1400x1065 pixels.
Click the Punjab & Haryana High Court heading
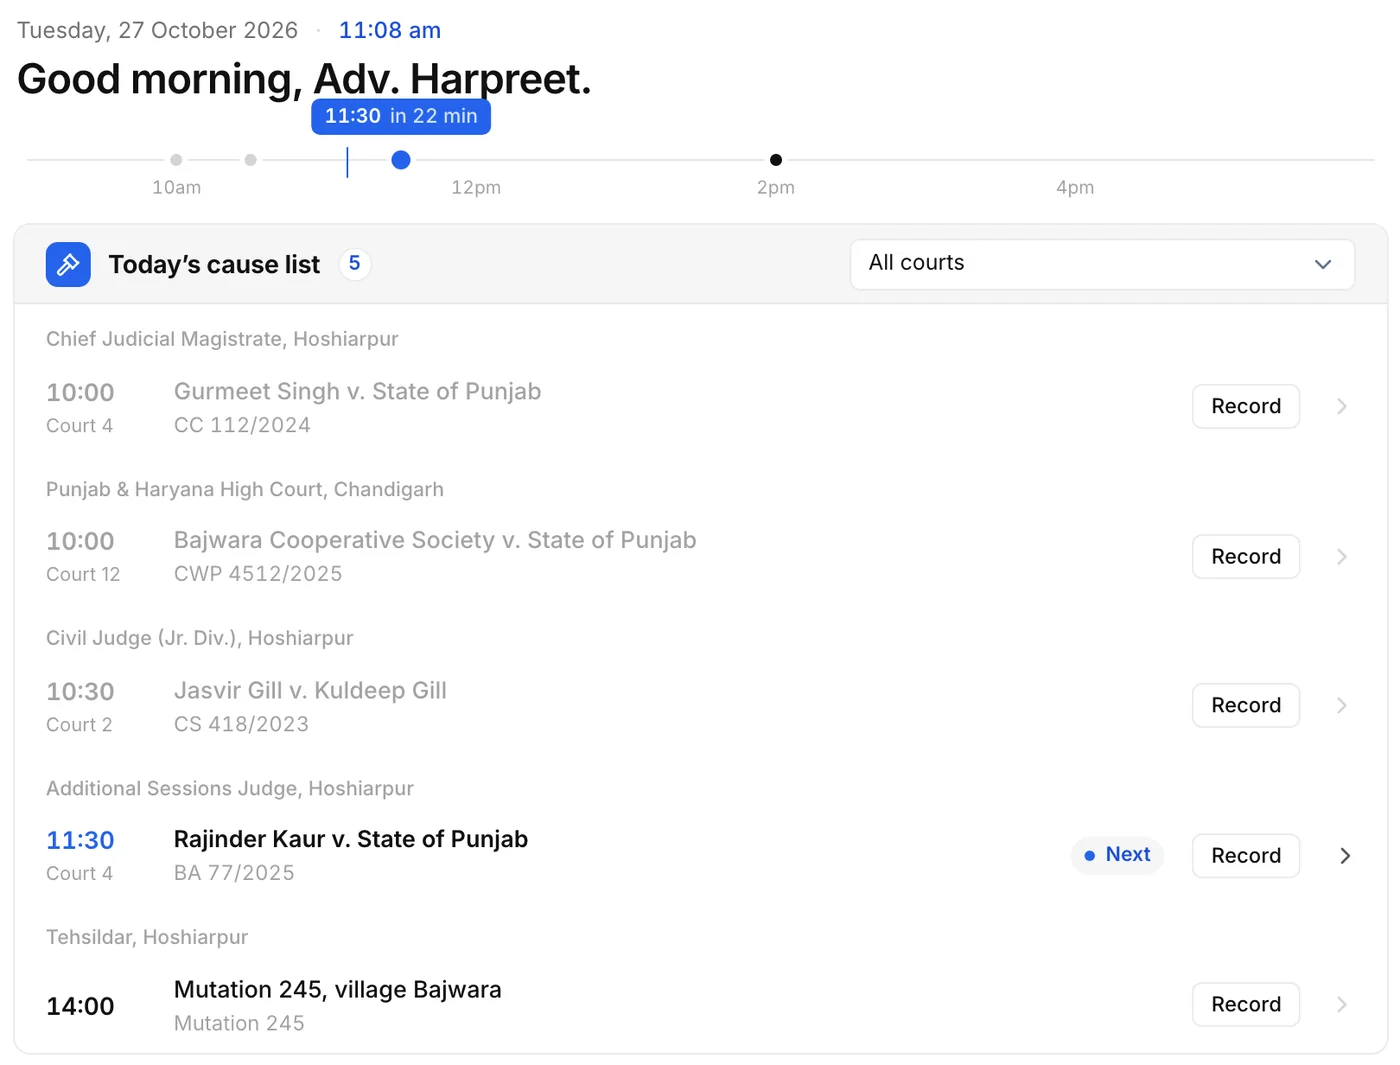245,489
